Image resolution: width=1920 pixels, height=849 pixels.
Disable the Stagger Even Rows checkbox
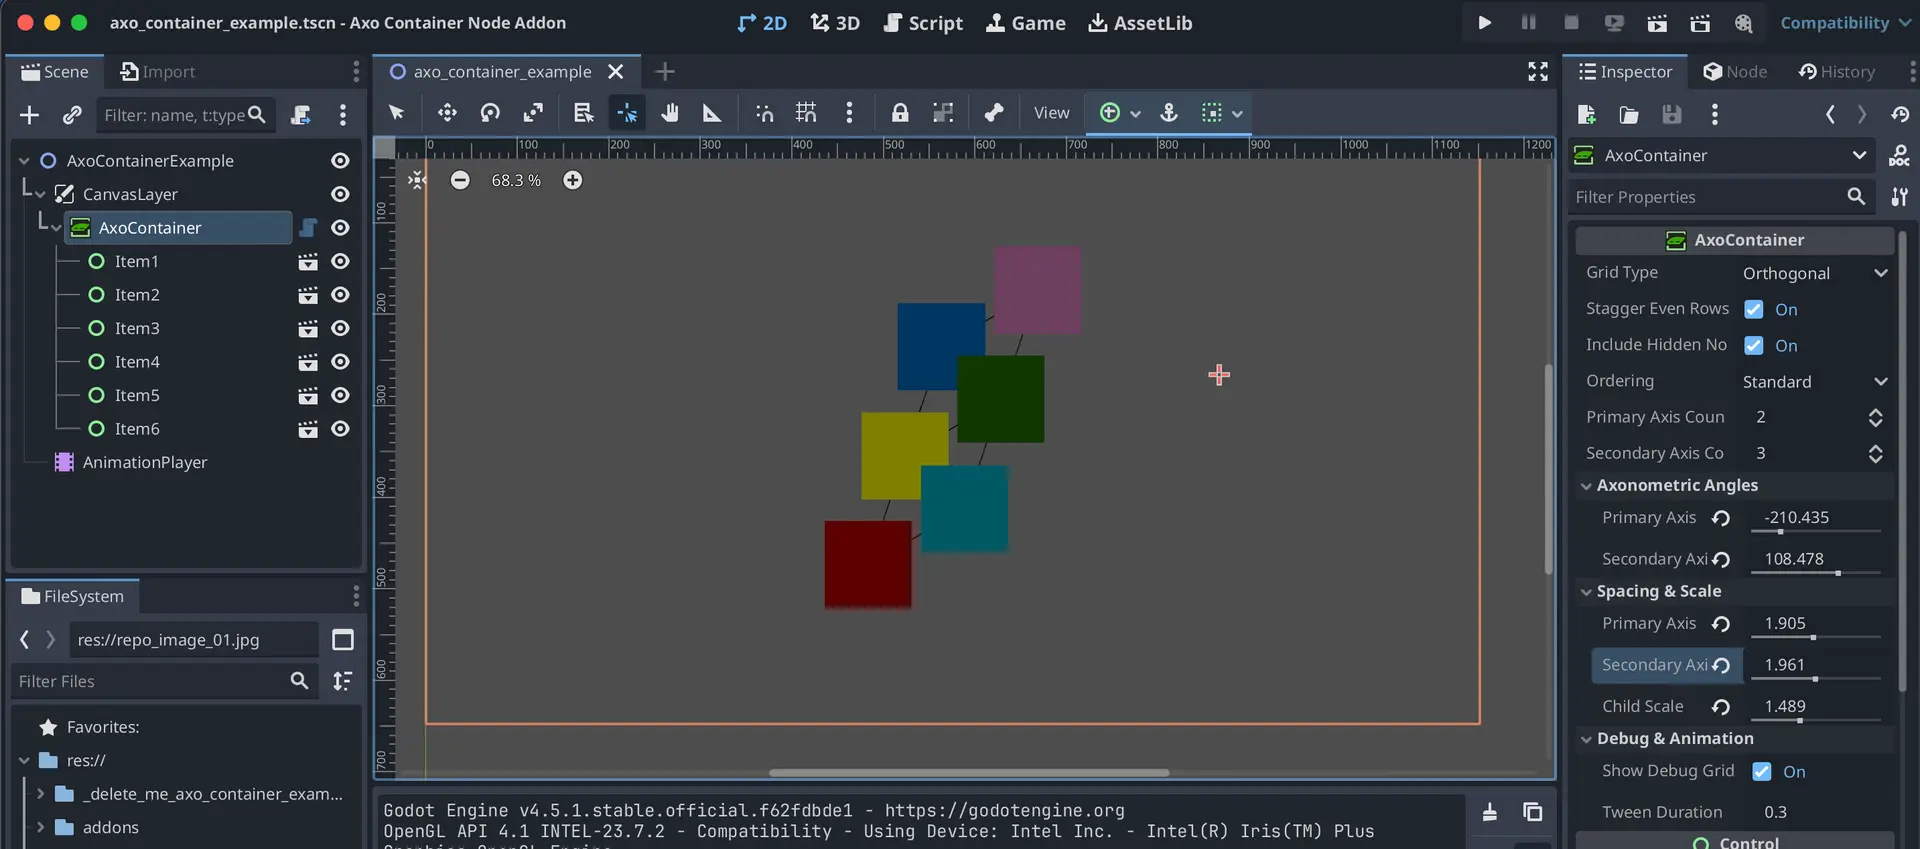1754,309
